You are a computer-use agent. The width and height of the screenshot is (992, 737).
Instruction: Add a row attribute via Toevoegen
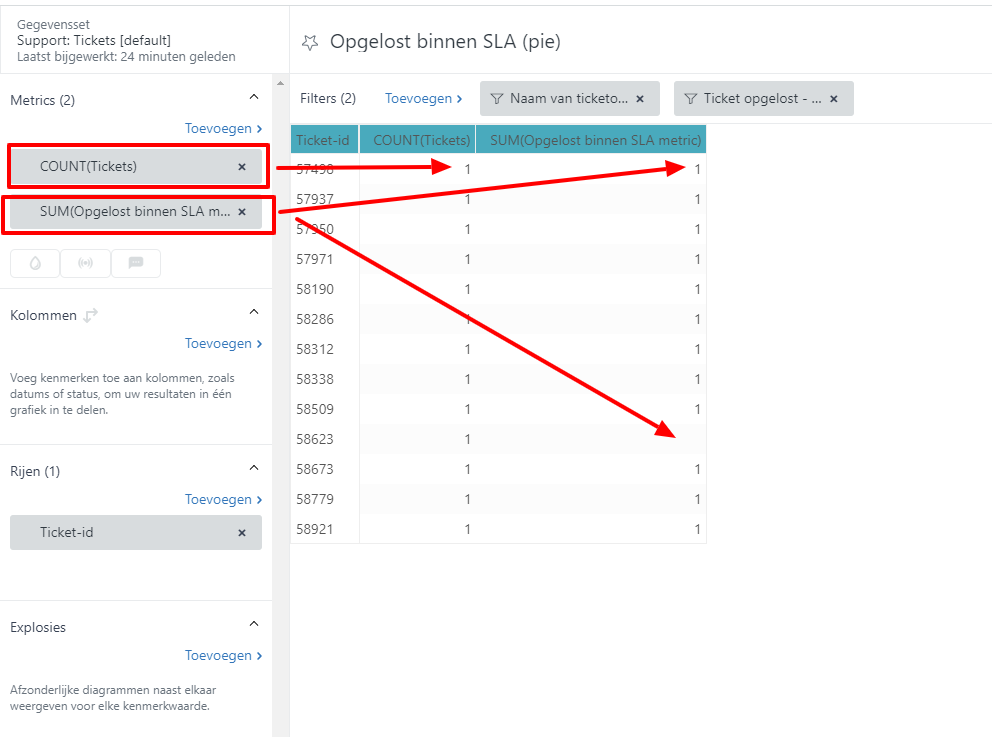223,499
